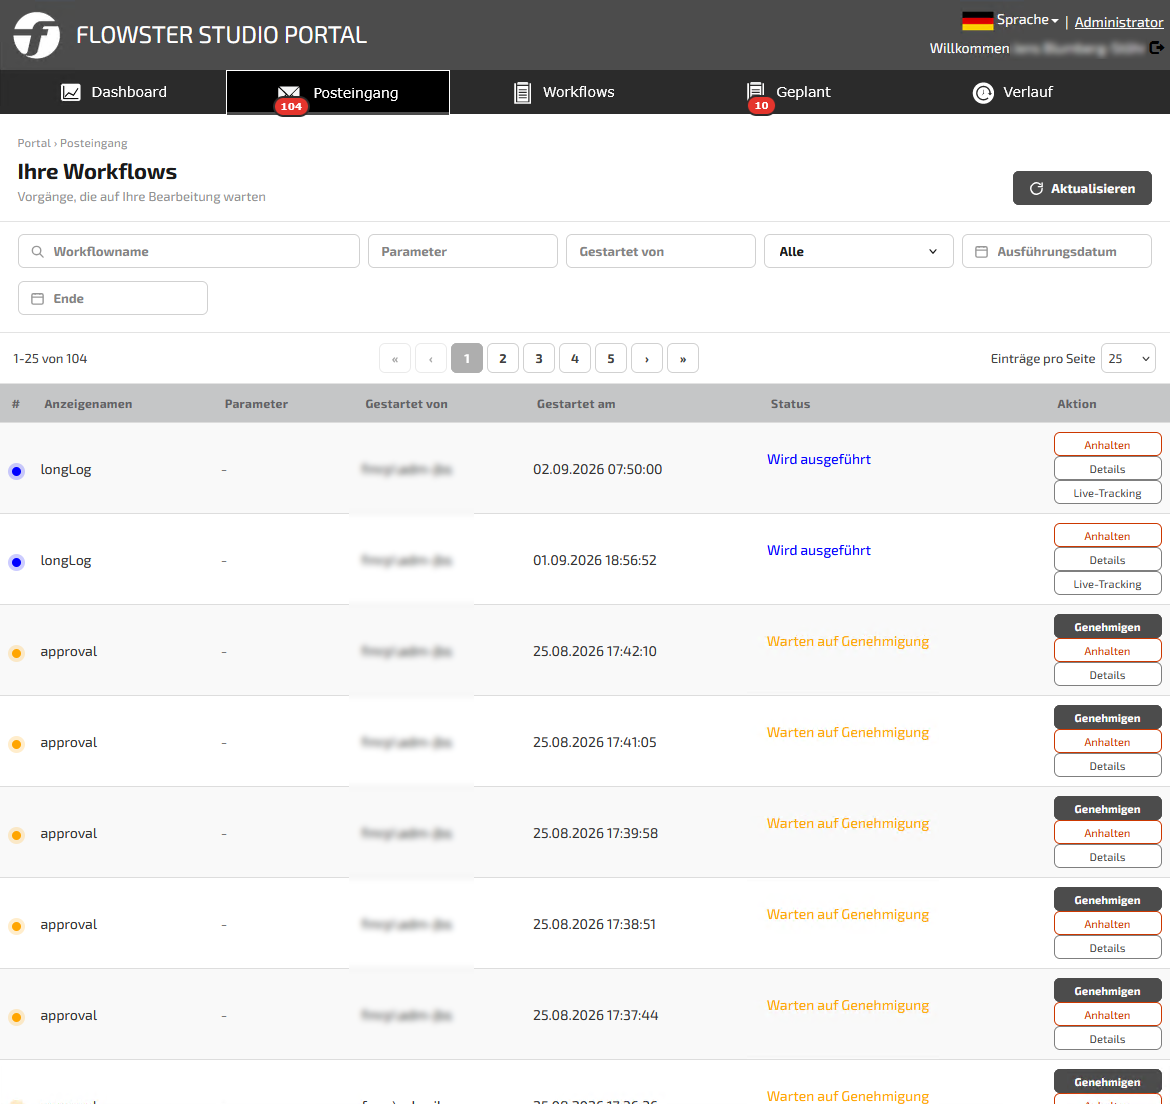
Task: Click the 10 badge on Geplant
Action: (x=761, y=105)
